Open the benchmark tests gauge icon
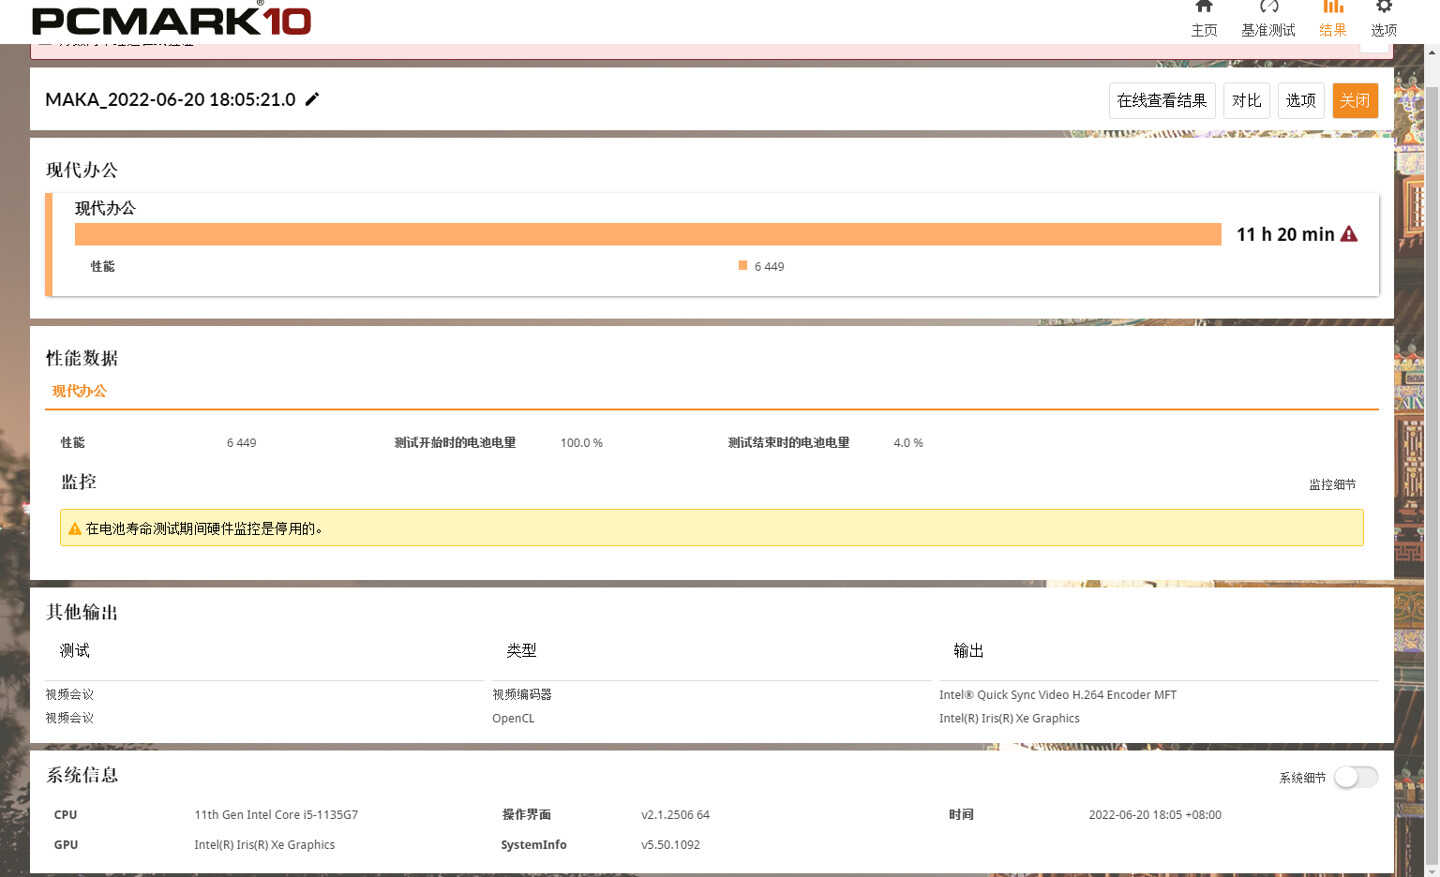 click(1268, 7)
